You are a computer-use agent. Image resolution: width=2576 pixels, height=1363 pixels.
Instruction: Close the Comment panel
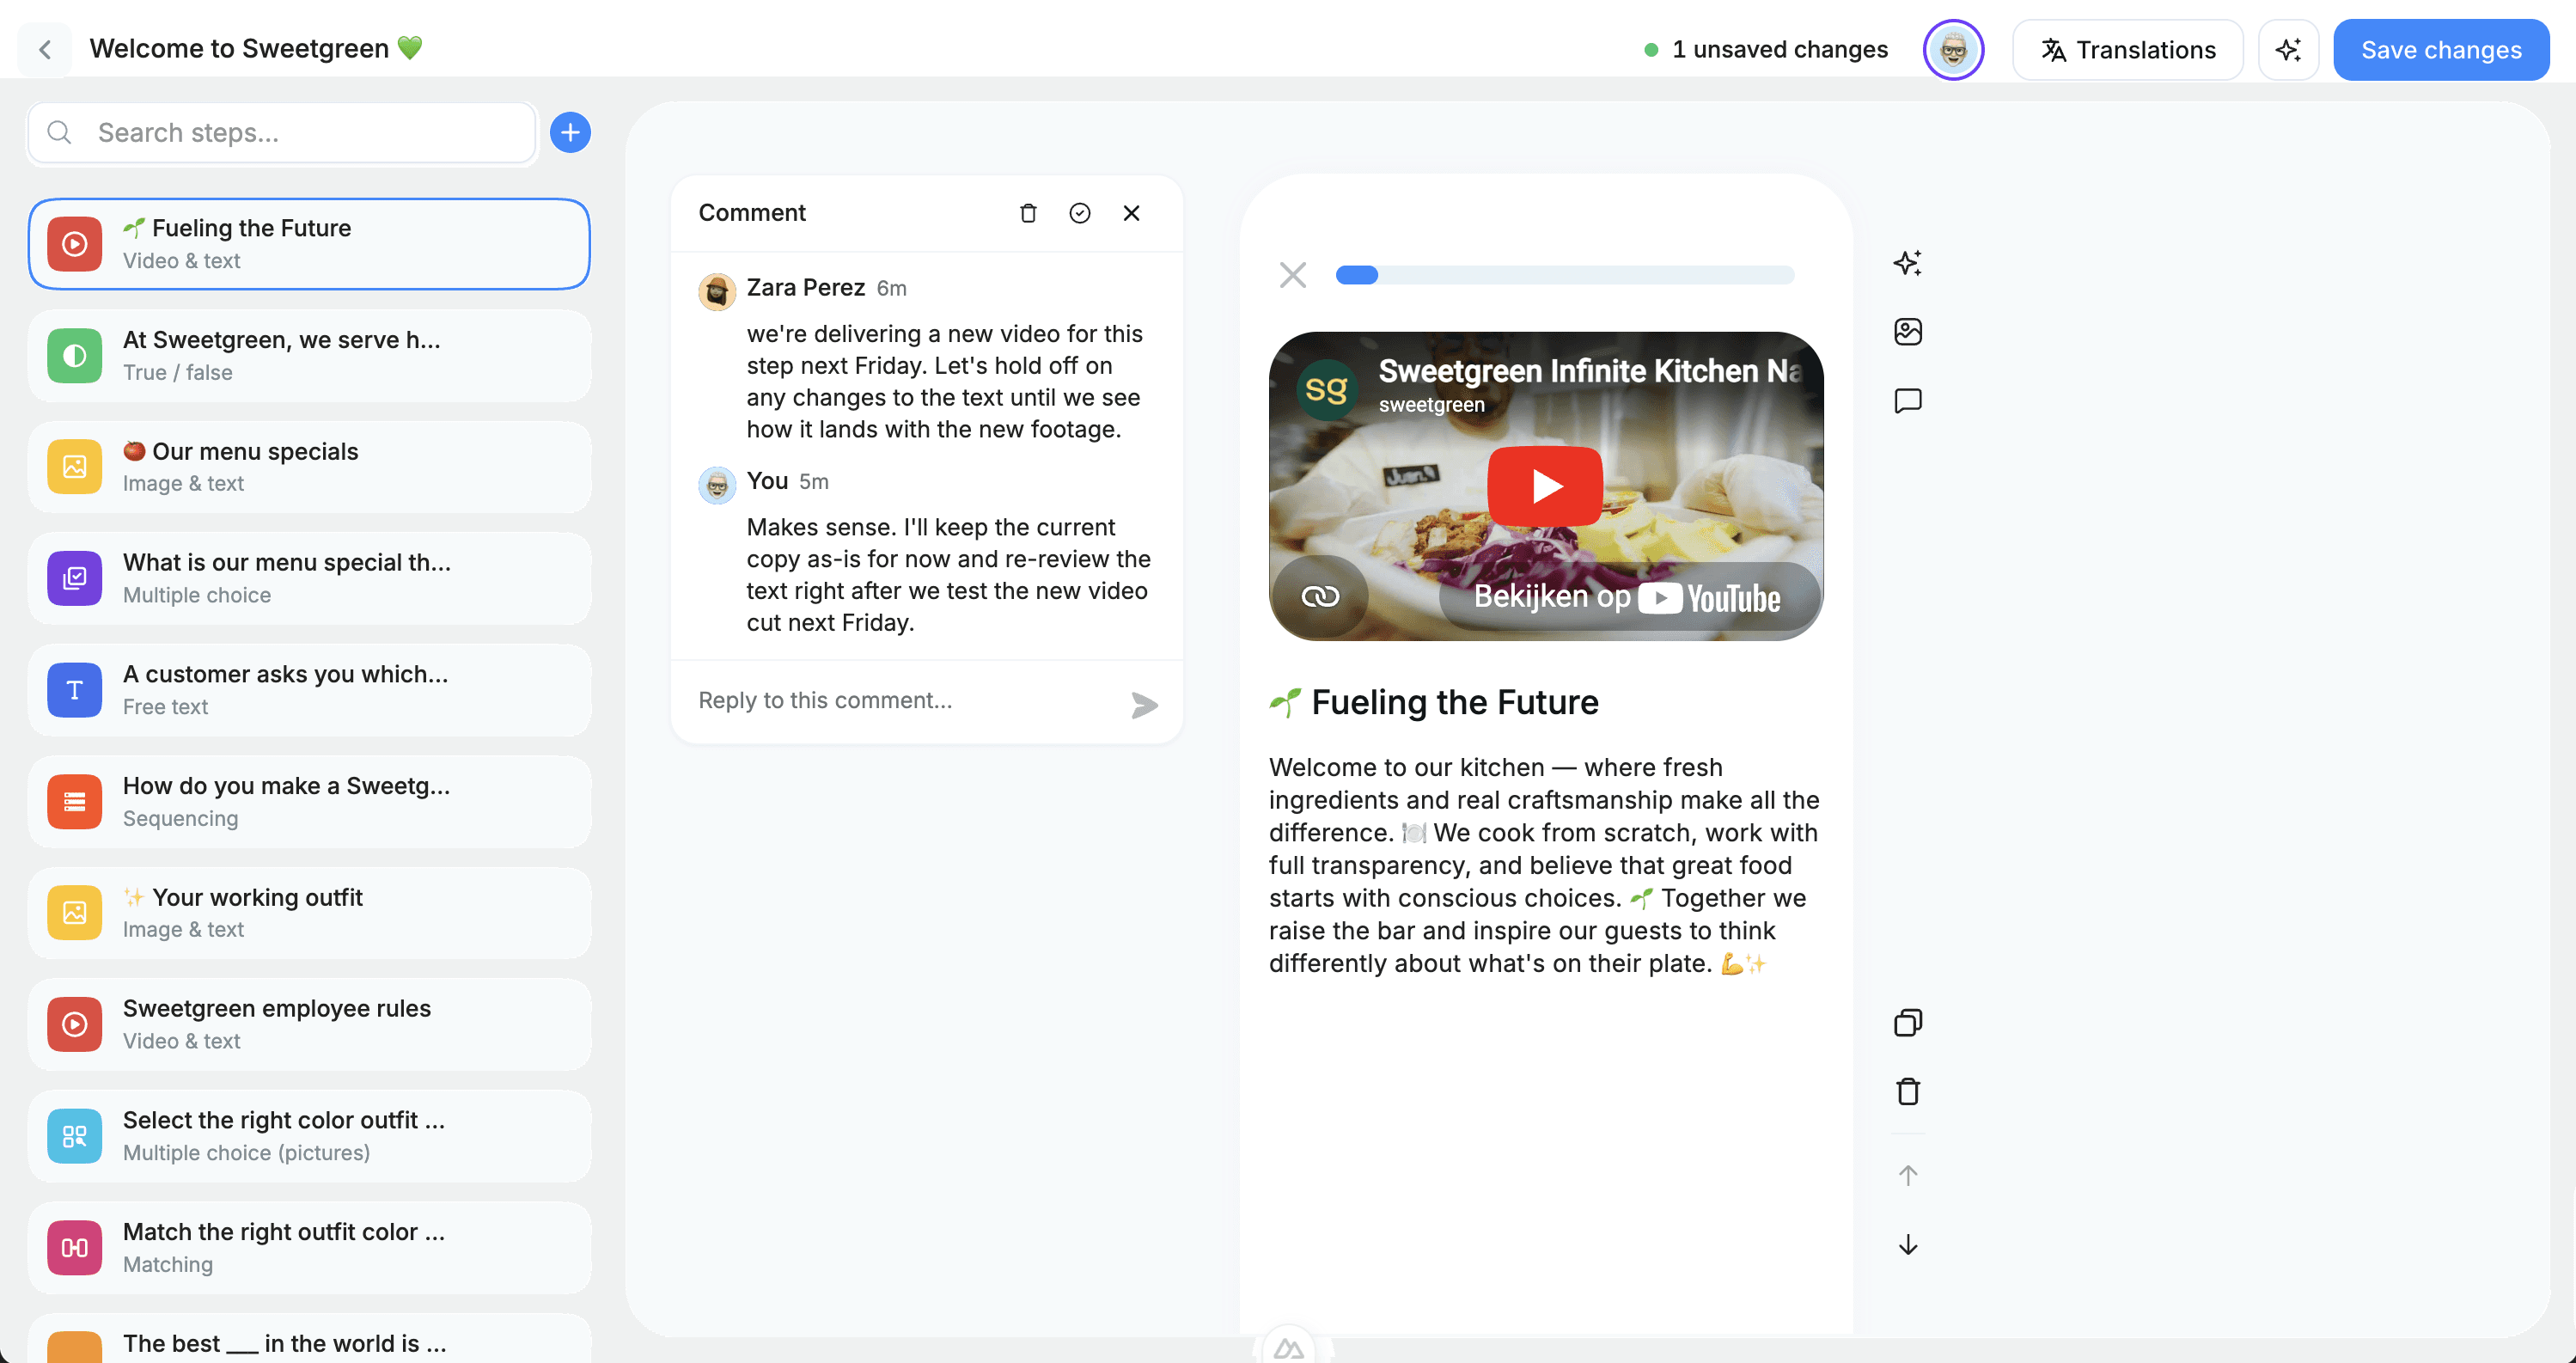1131,213
